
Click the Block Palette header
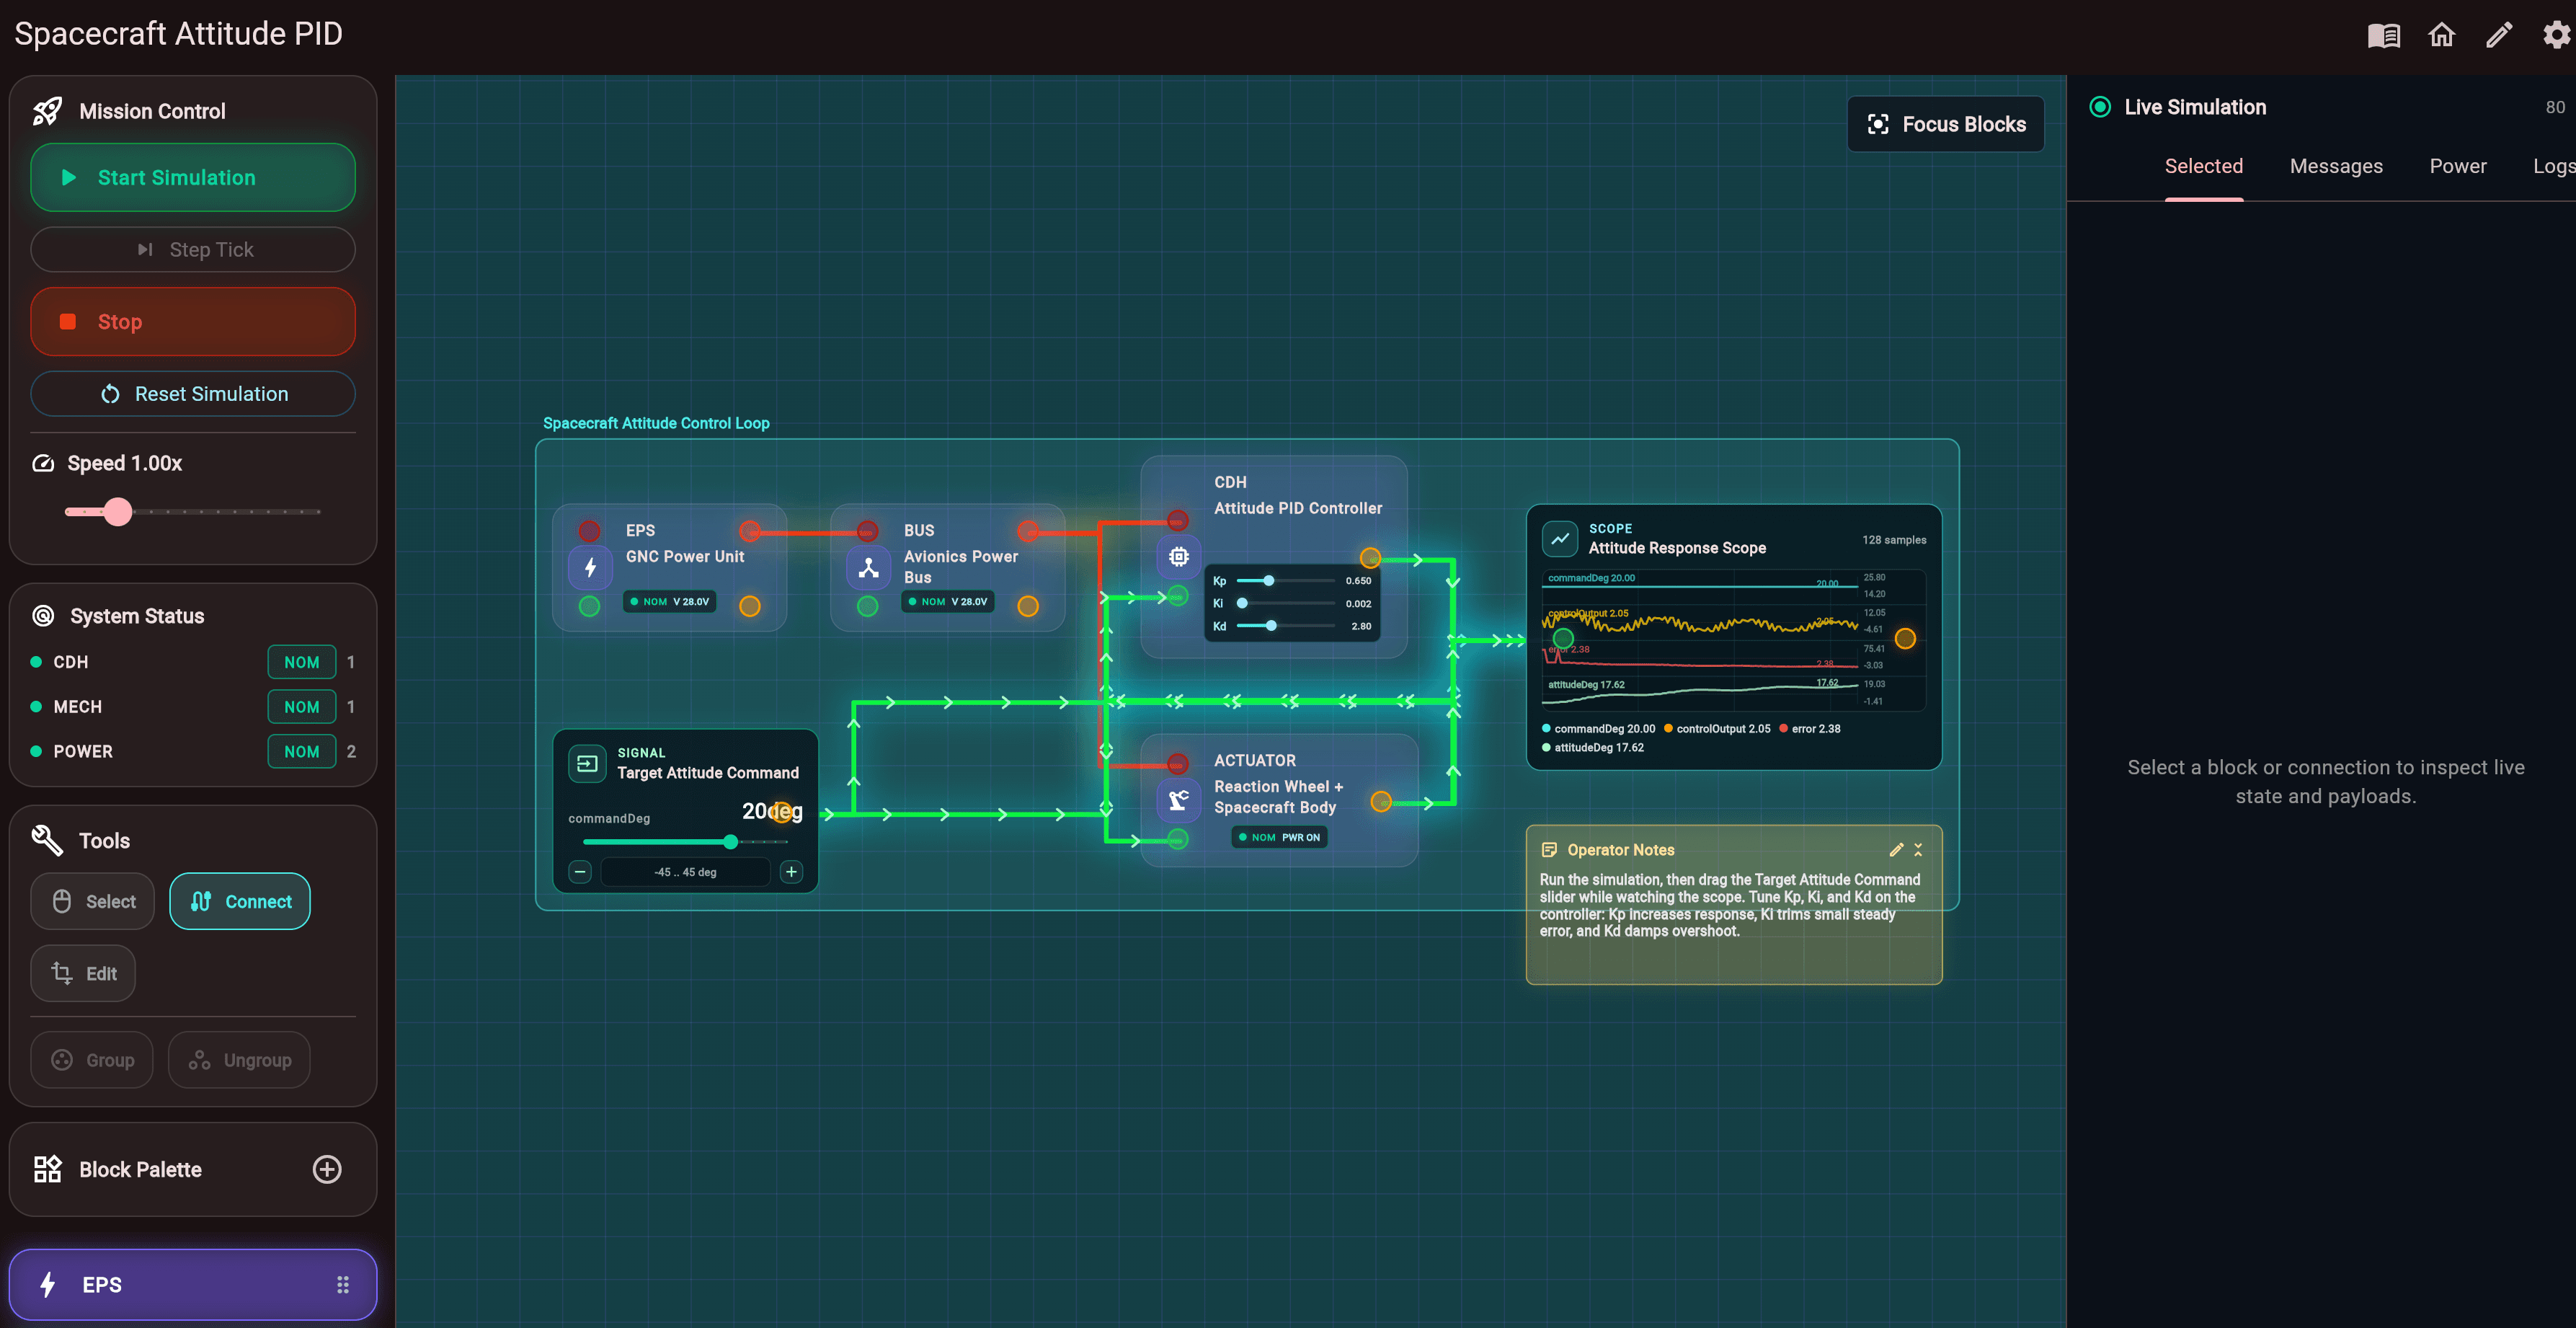(193, 1169)
